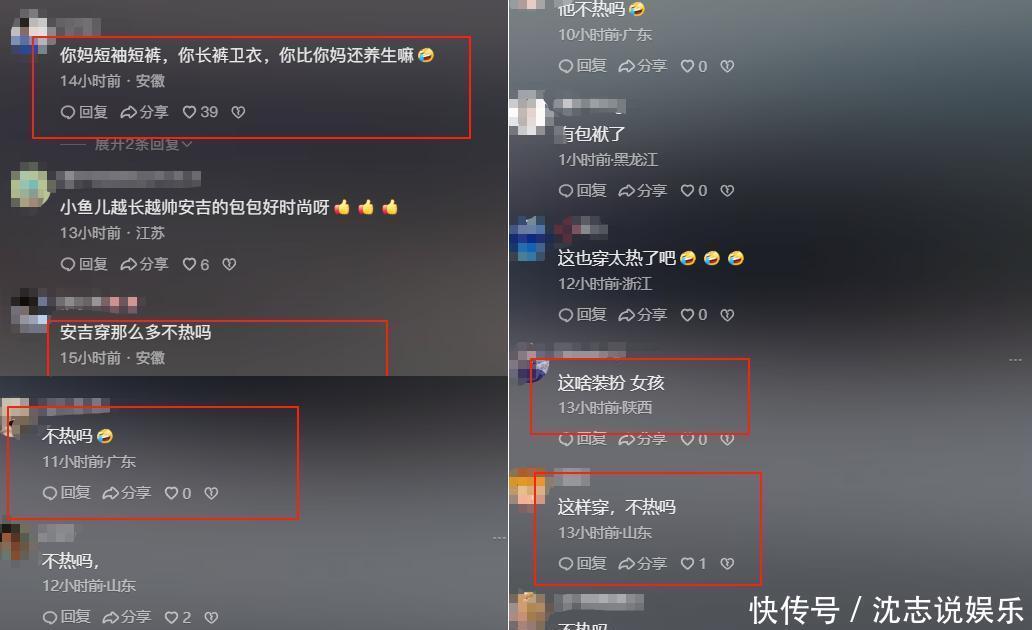Like the 不热吗 山东 comment with 2 likes
This screenshot has height=630, width=1032.
click(178, 617)
